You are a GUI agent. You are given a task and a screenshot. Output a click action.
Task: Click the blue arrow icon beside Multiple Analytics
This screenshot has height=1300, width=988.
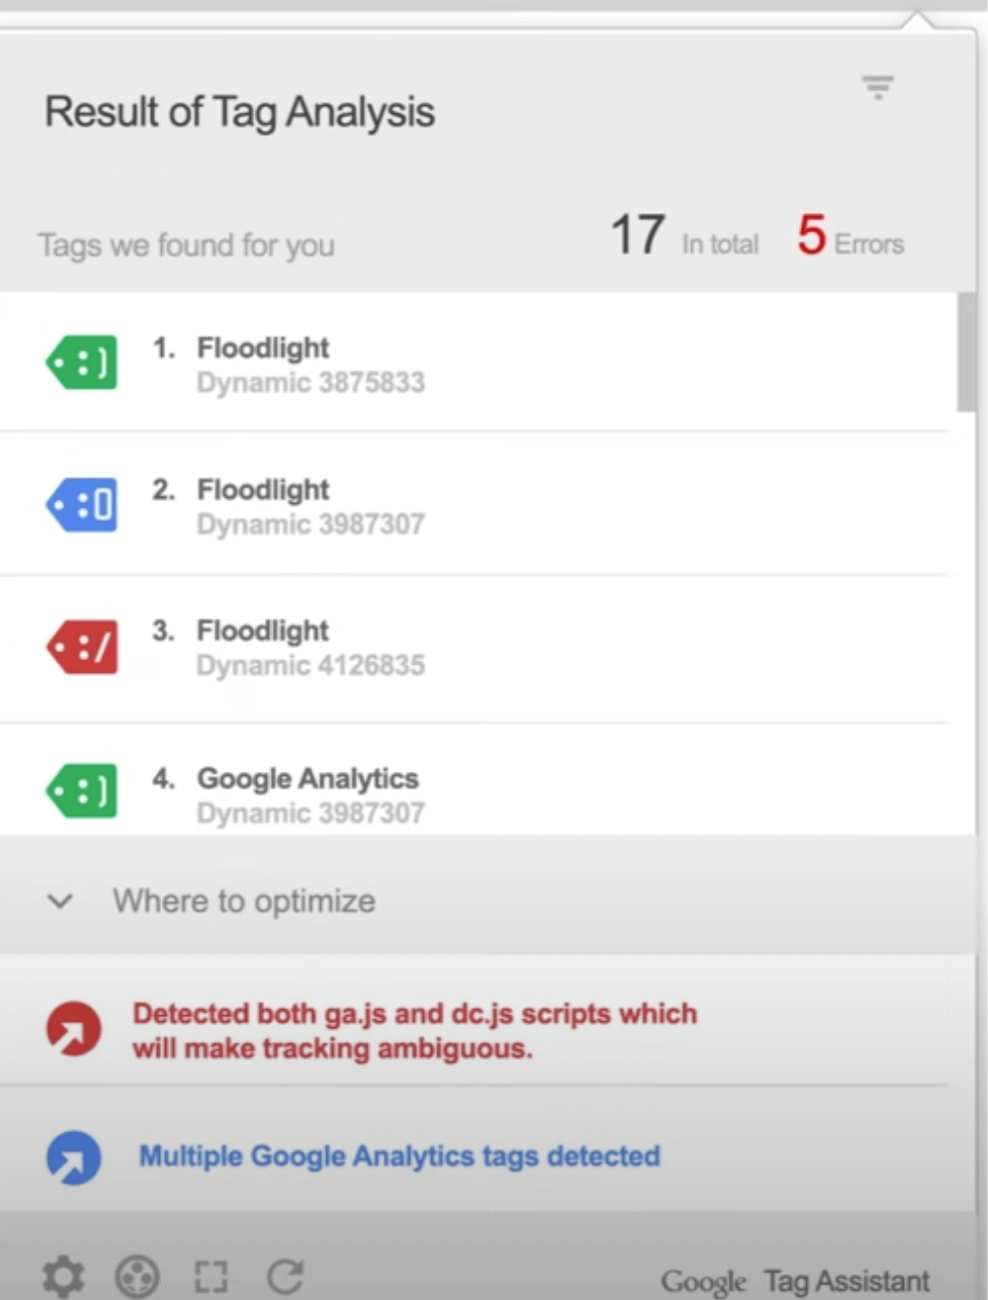(73, 1157)
